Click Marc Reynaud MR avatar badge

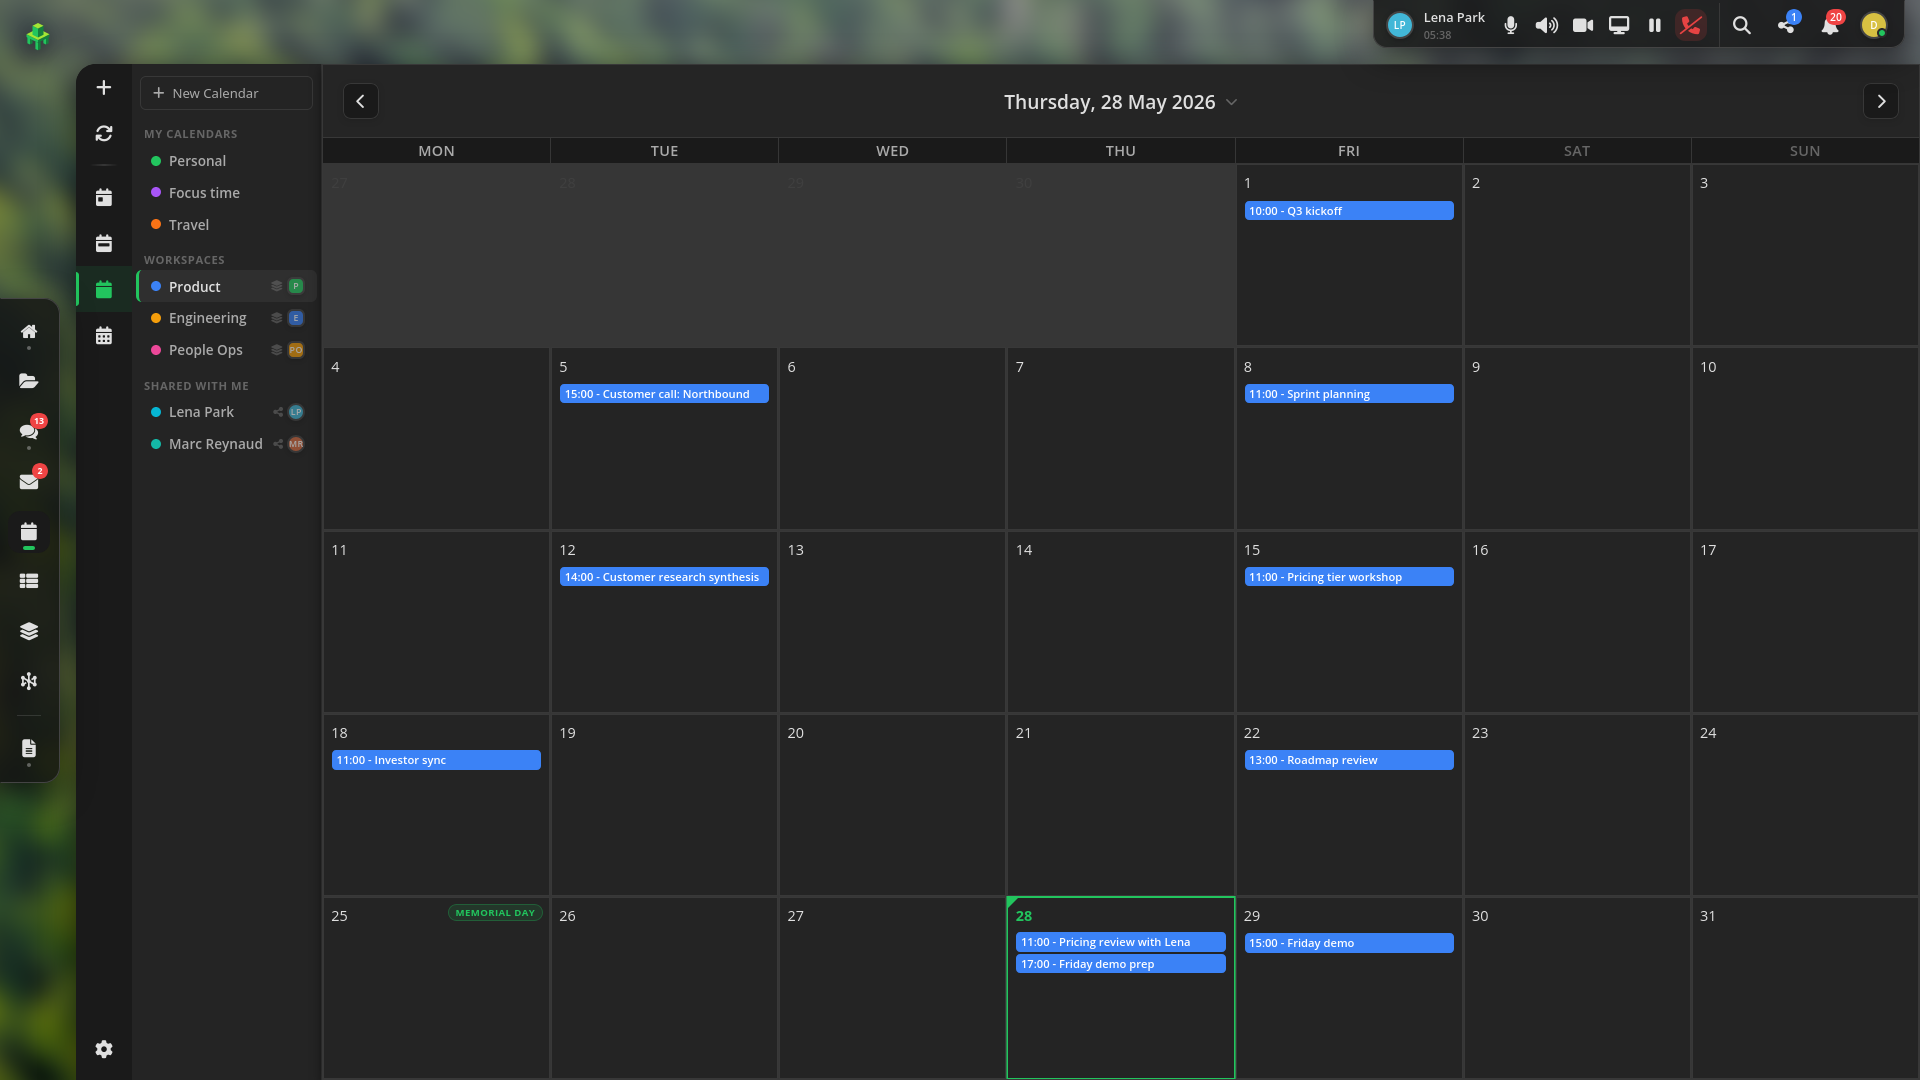(296, 444)
